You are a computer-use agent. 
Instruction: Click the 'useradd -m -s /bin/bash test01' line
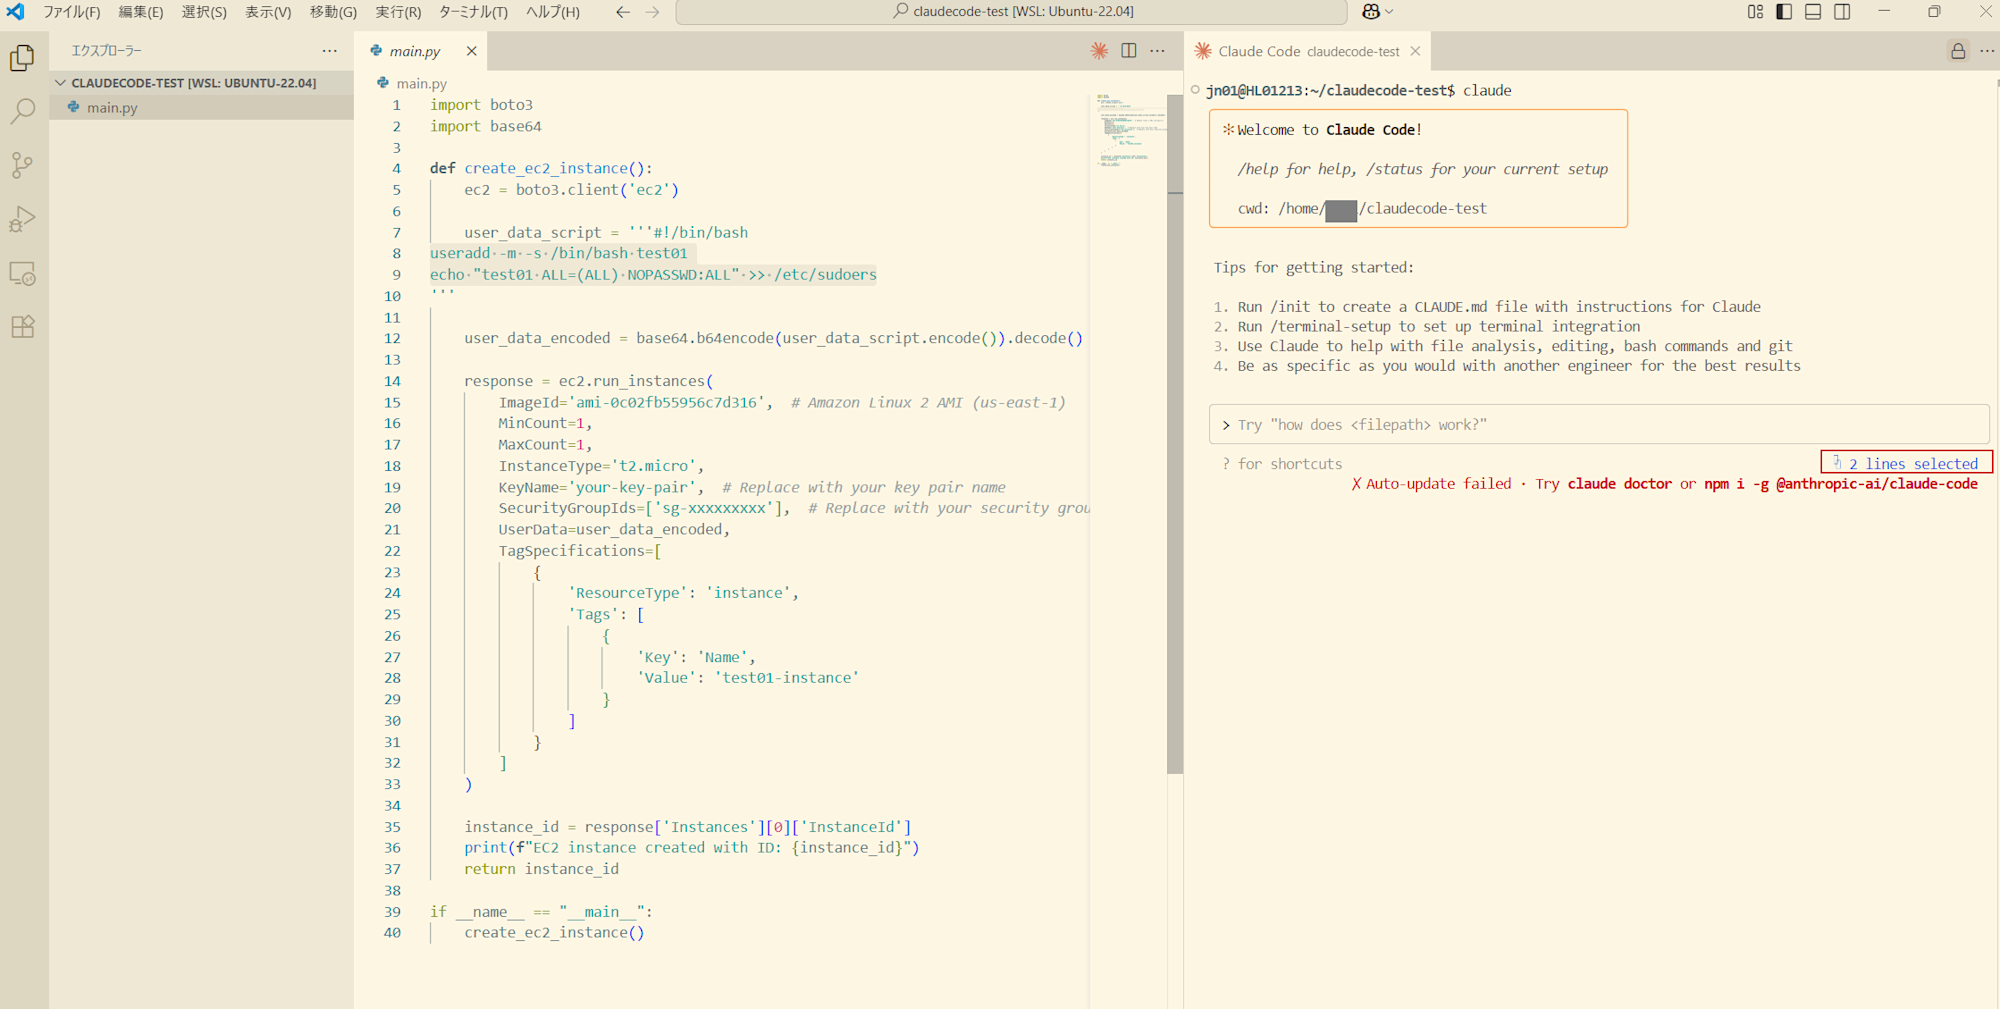point(559,253)
